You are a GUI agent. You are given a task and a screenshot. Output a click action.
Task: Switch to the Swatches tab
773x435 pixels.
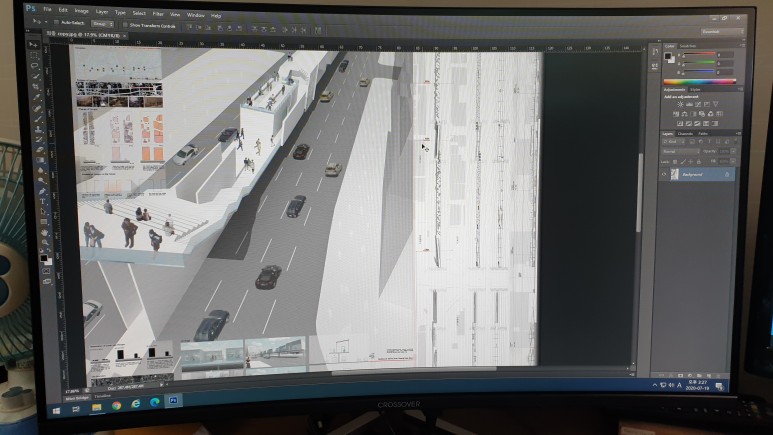coord(688,45)
